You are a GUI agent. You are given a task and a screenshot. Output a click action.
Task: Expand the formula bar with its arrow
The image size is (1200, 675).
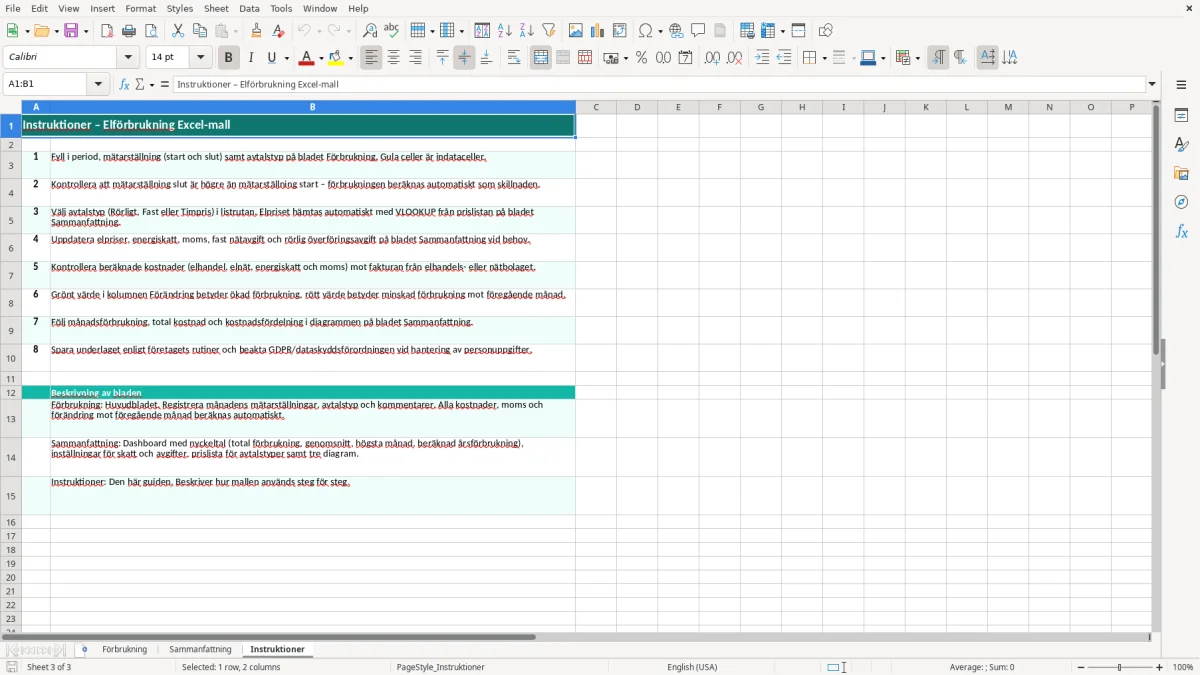click(x=1152, y=85)
